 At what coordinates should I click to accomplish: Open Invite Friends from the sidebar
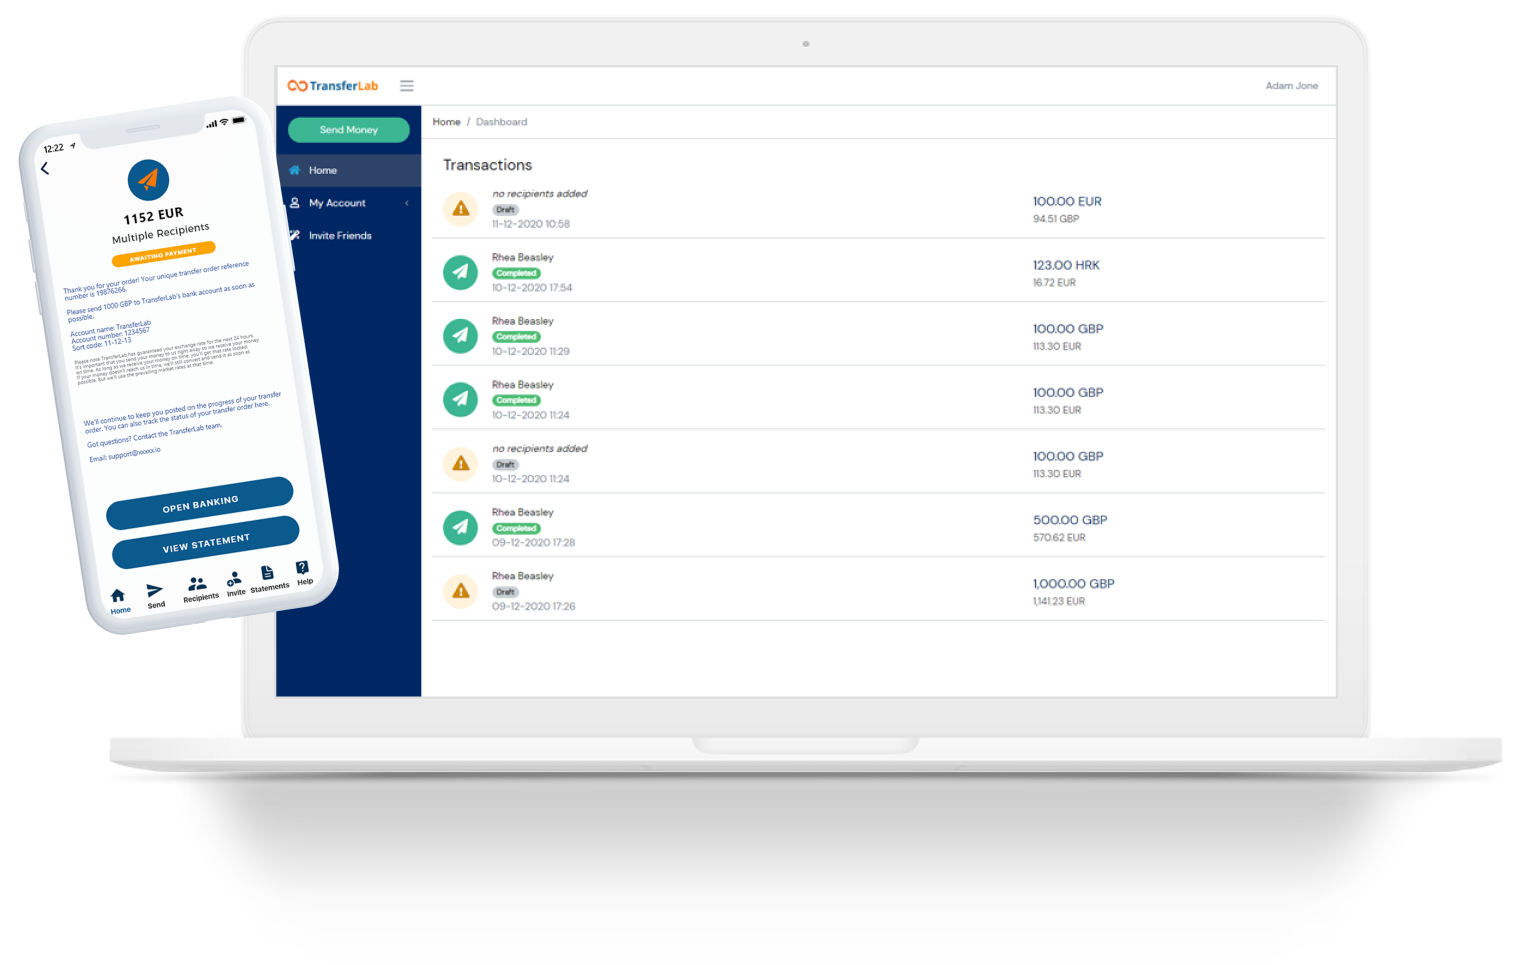point(339,236)
